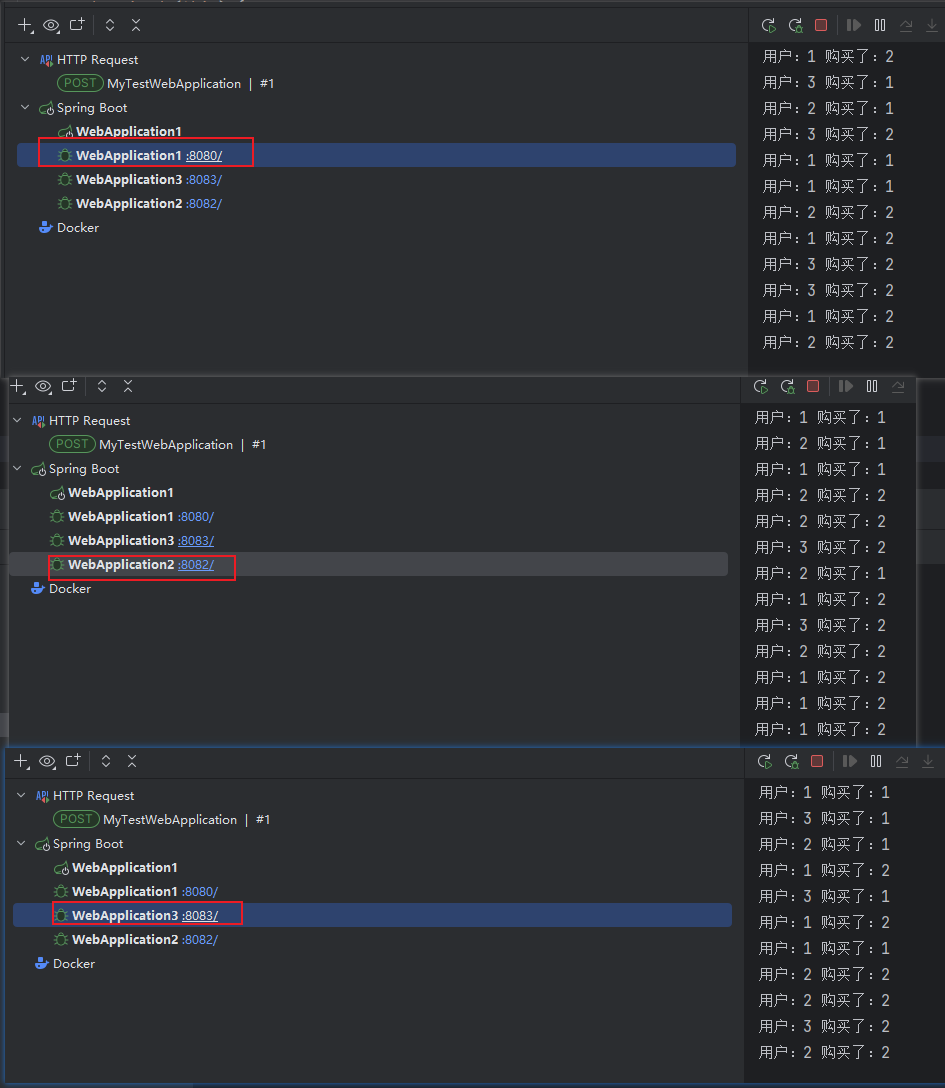Select WebApplication1 without a port in bottom panel
945x1088 pixels.
pyautogui.click(x=116, y=868)
